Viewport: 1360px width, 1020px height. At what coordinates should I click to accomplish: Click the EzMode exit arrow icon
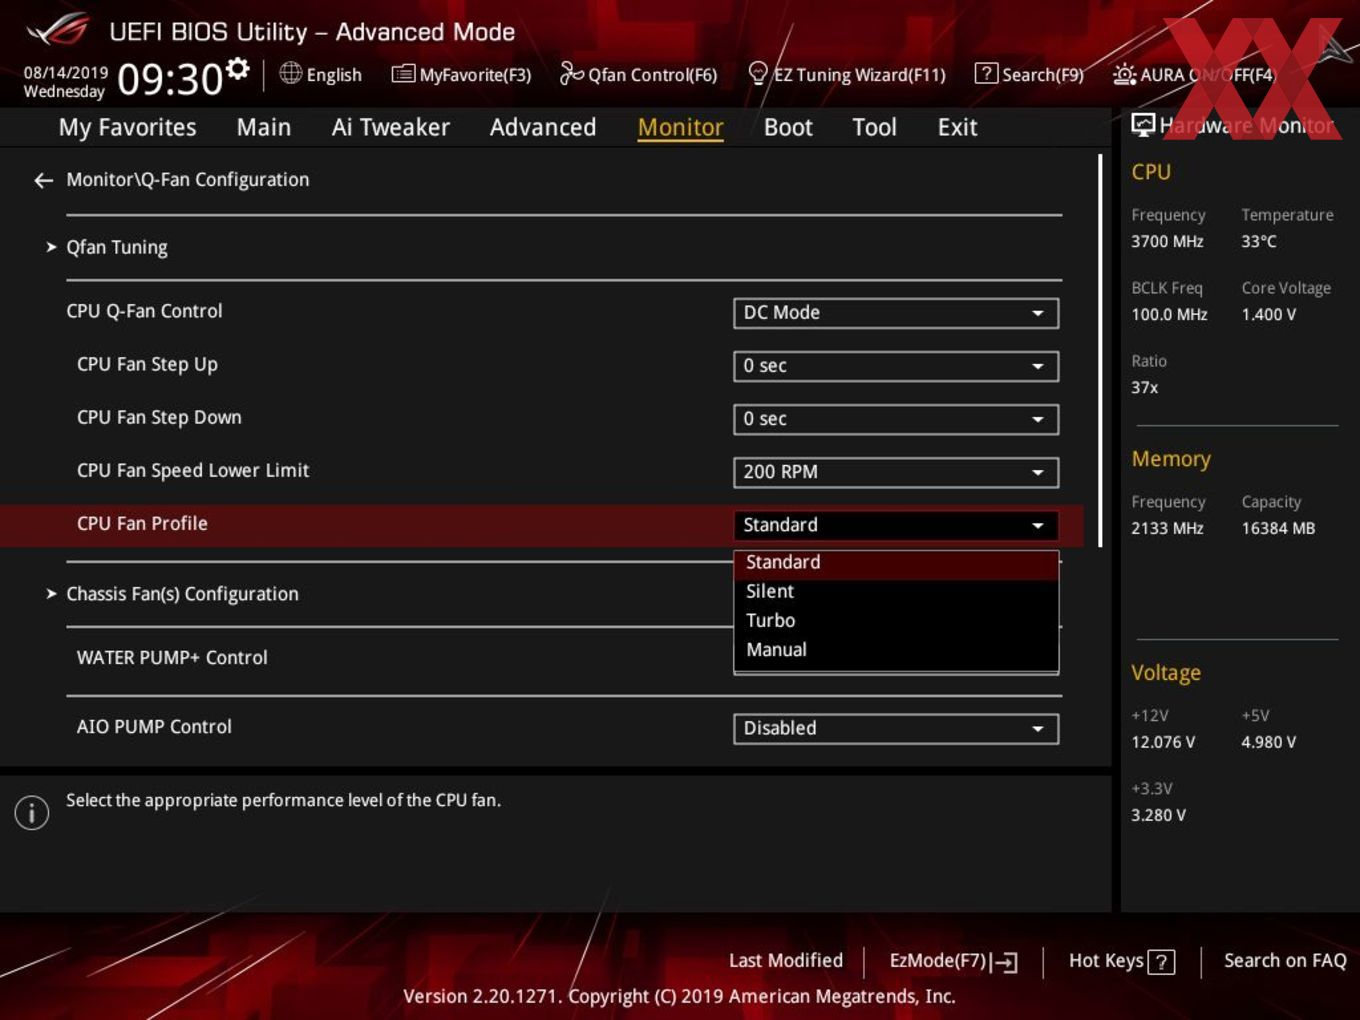[x=1005, y=962]
